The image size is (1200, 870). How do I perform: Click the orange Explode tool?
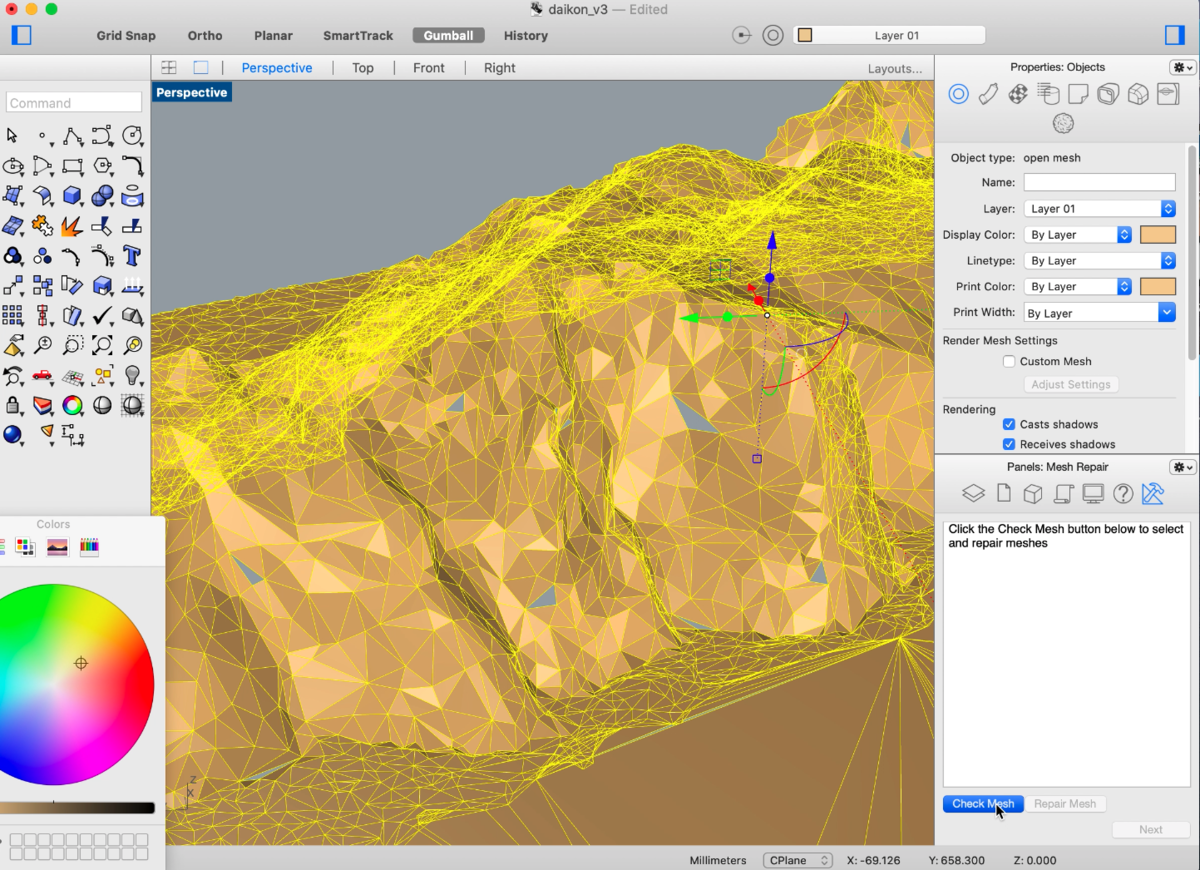pyautogui.click(x=72, y=226)
